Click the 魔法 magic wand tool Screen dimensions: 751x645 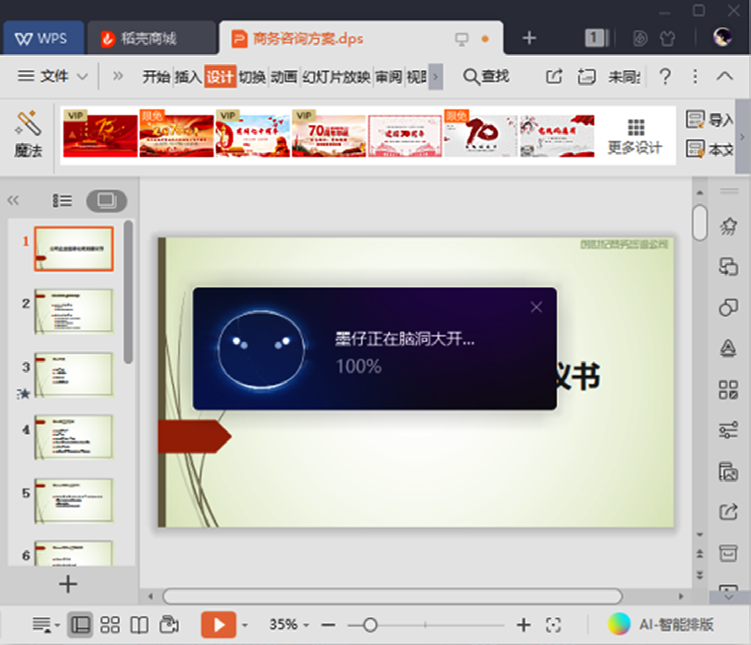28,134
